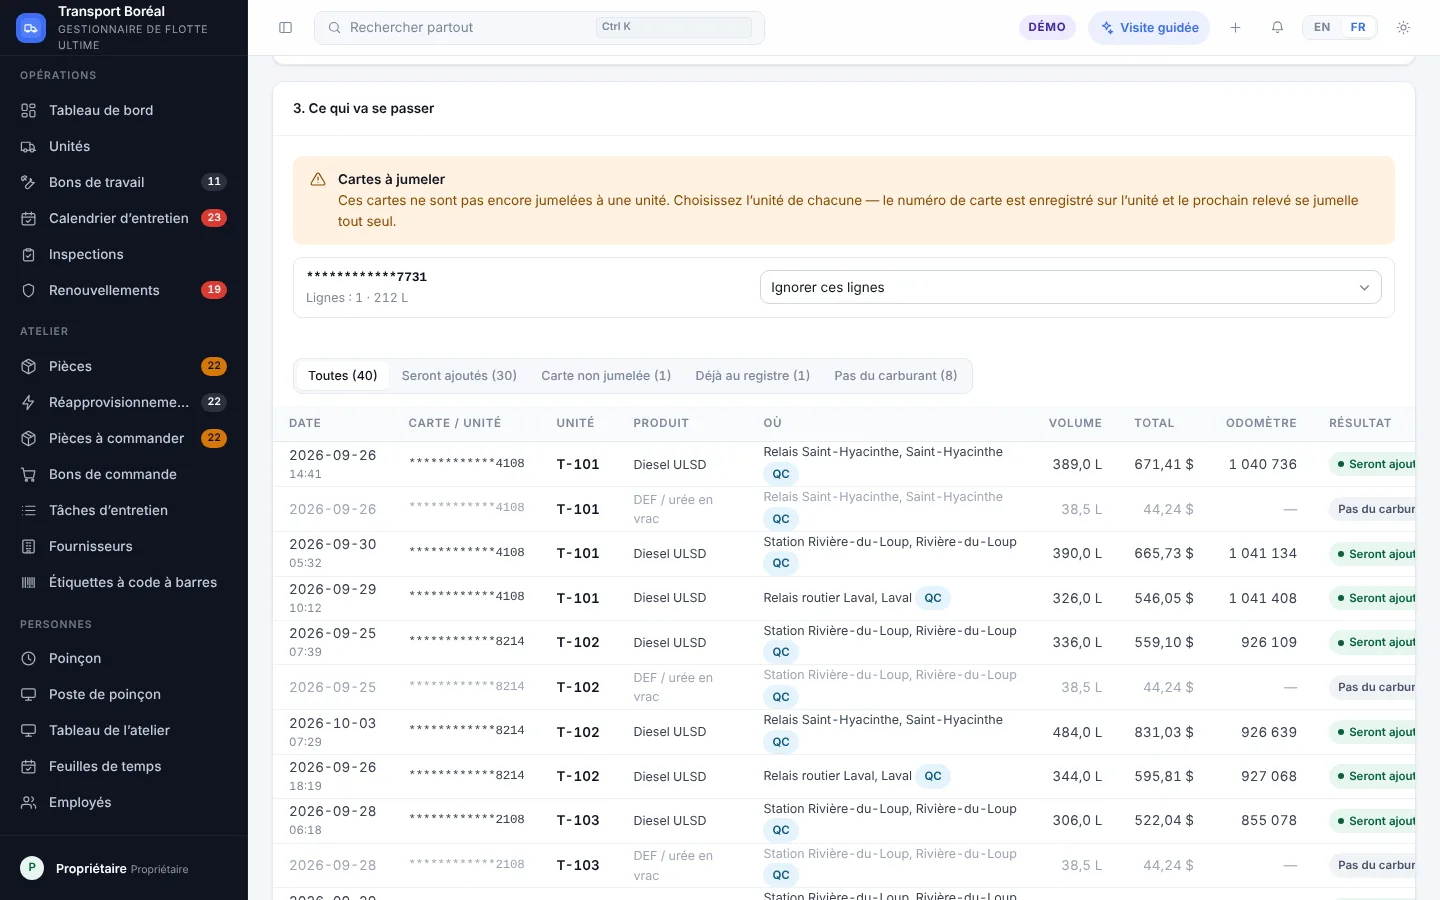Open Étiquettes à code à barres
This screenshot has height=900, width=1440.
(124, 582)
